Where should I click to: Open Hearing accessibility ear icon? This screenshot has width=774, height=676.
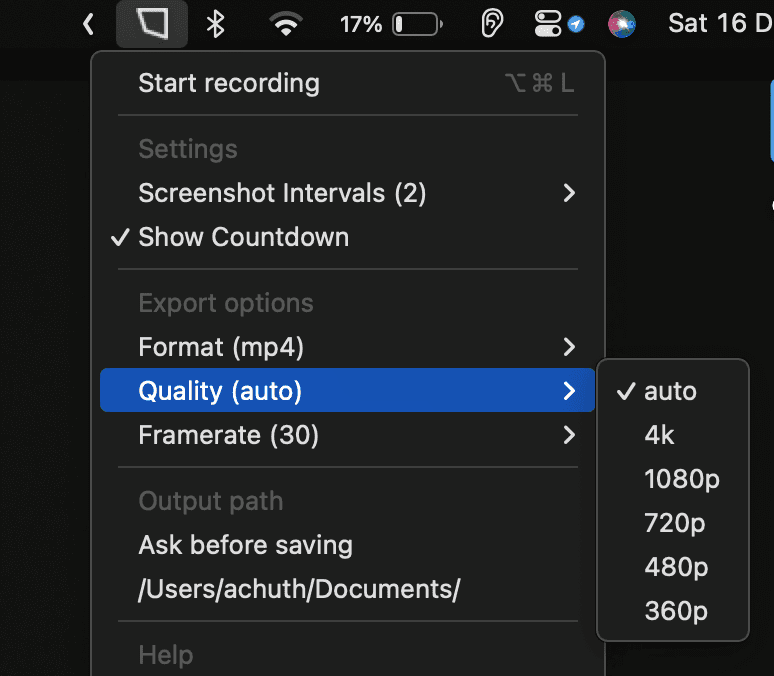click(492, 24)
